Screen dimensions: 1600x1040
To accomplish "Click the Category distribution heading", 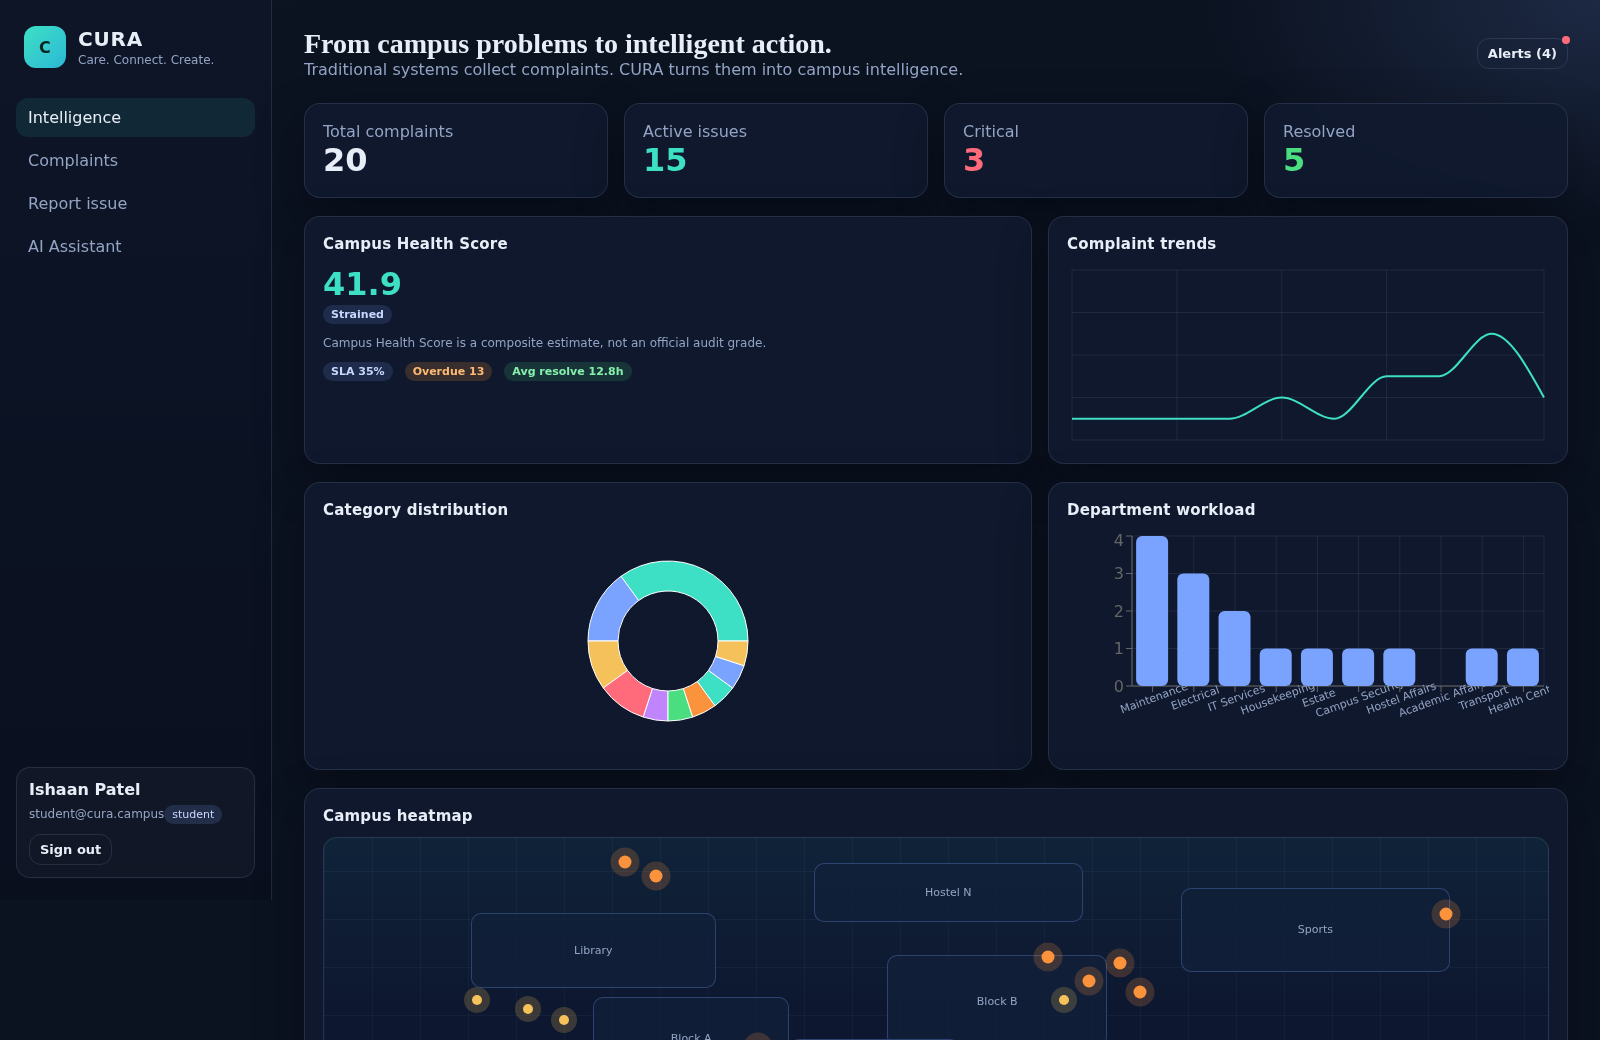I will coord(415,509).
